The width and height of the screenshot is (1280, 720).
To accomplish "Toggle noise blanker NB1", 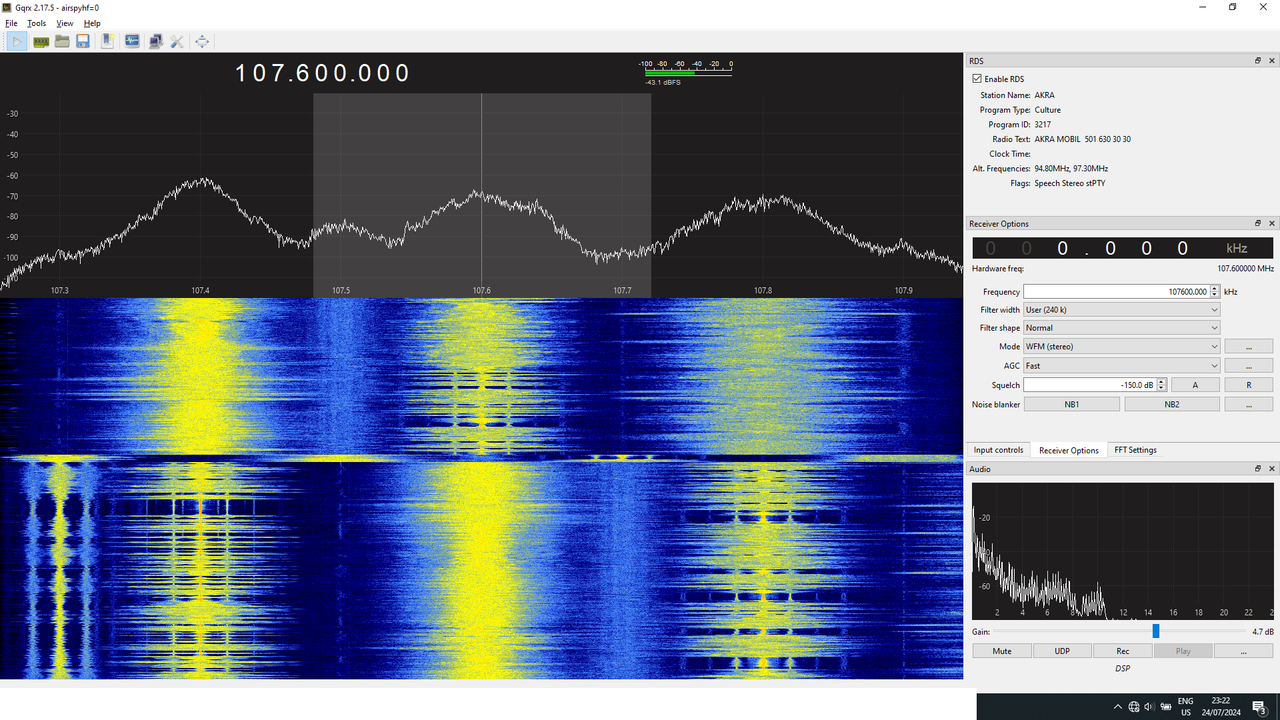I will (x=1071, y=404).
